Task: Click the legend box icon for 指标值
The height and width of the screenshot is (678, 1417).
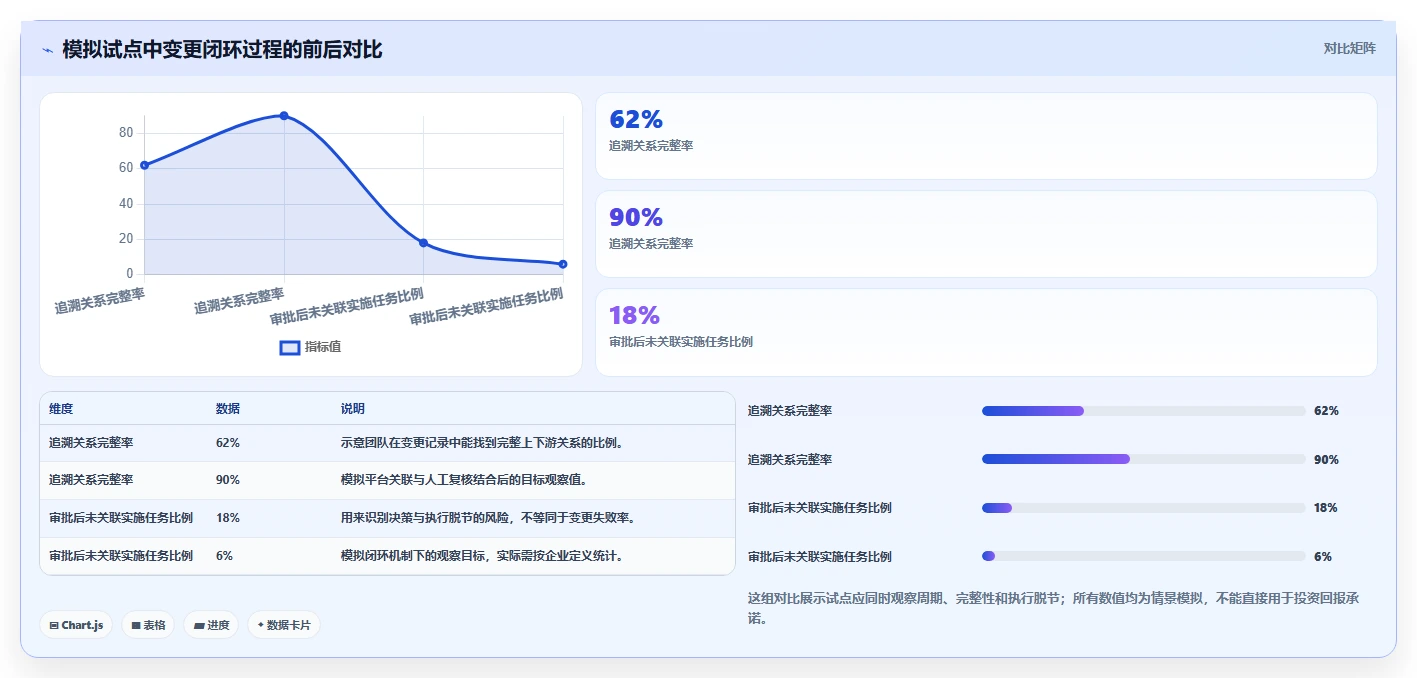Action: click(x=290, y=347)
